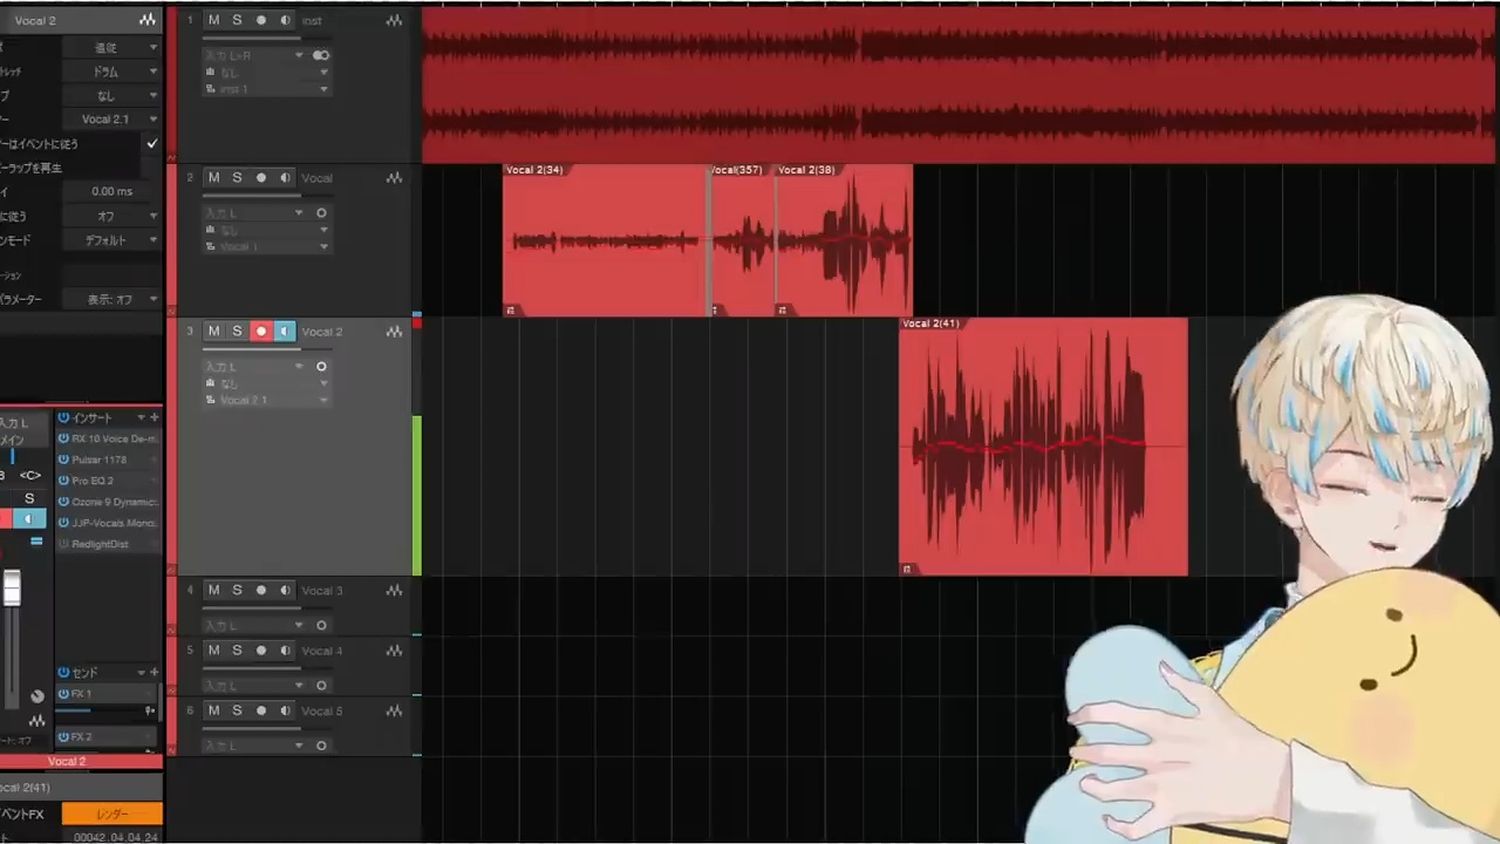Toggle monitor on Vocal track 2

point(285,177)
